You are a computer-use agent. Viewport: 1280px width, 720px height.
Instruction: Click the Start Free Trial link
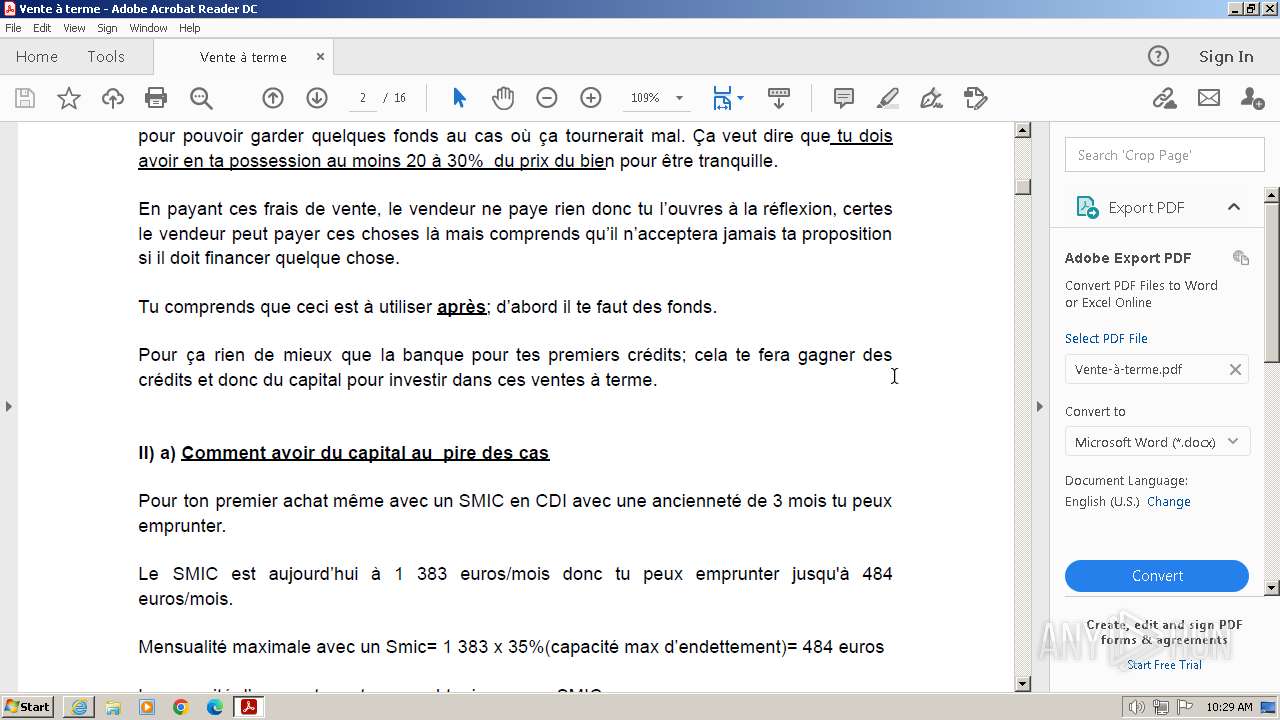pyautogui.click(x=1164, y=665)
